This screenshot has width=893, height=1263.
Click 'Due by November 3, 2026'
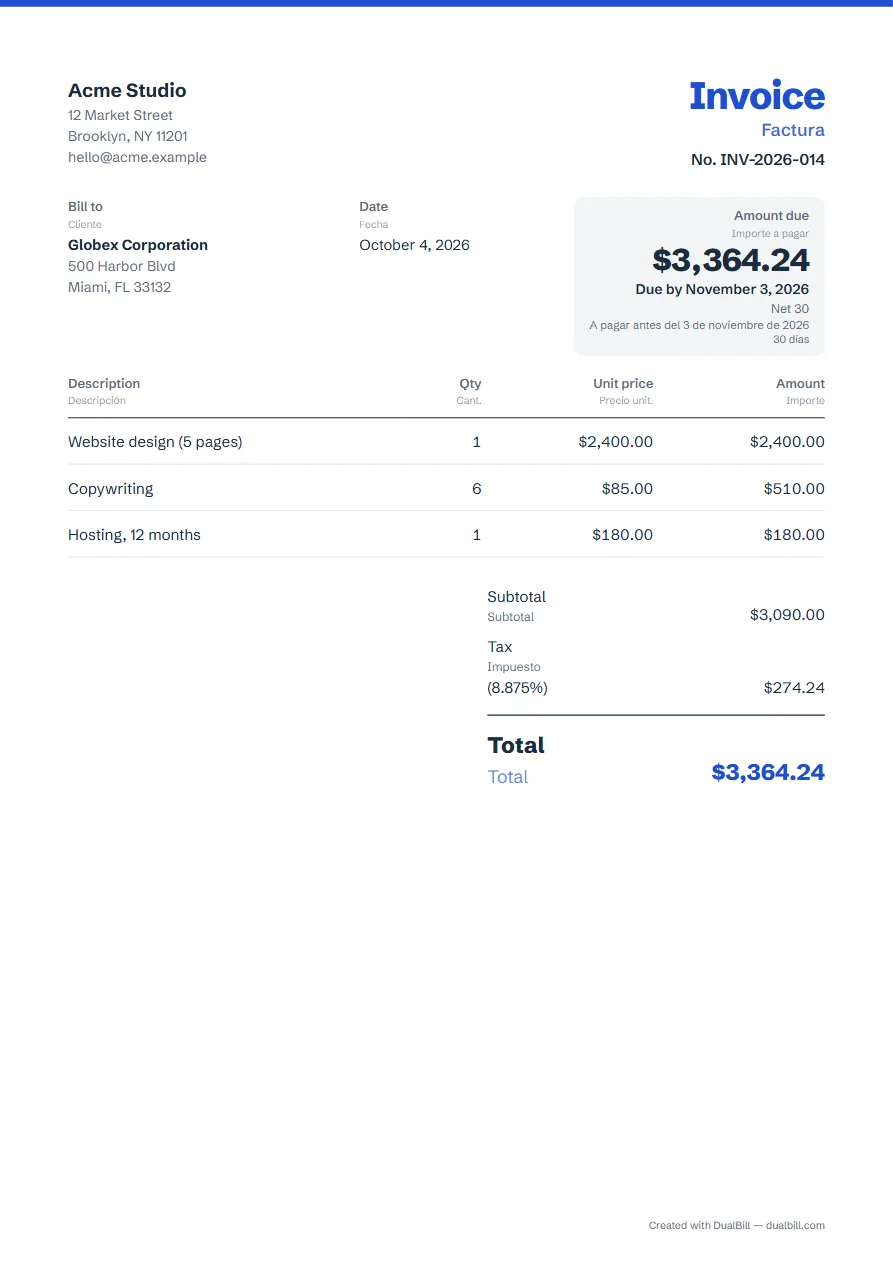coord(722,289)
